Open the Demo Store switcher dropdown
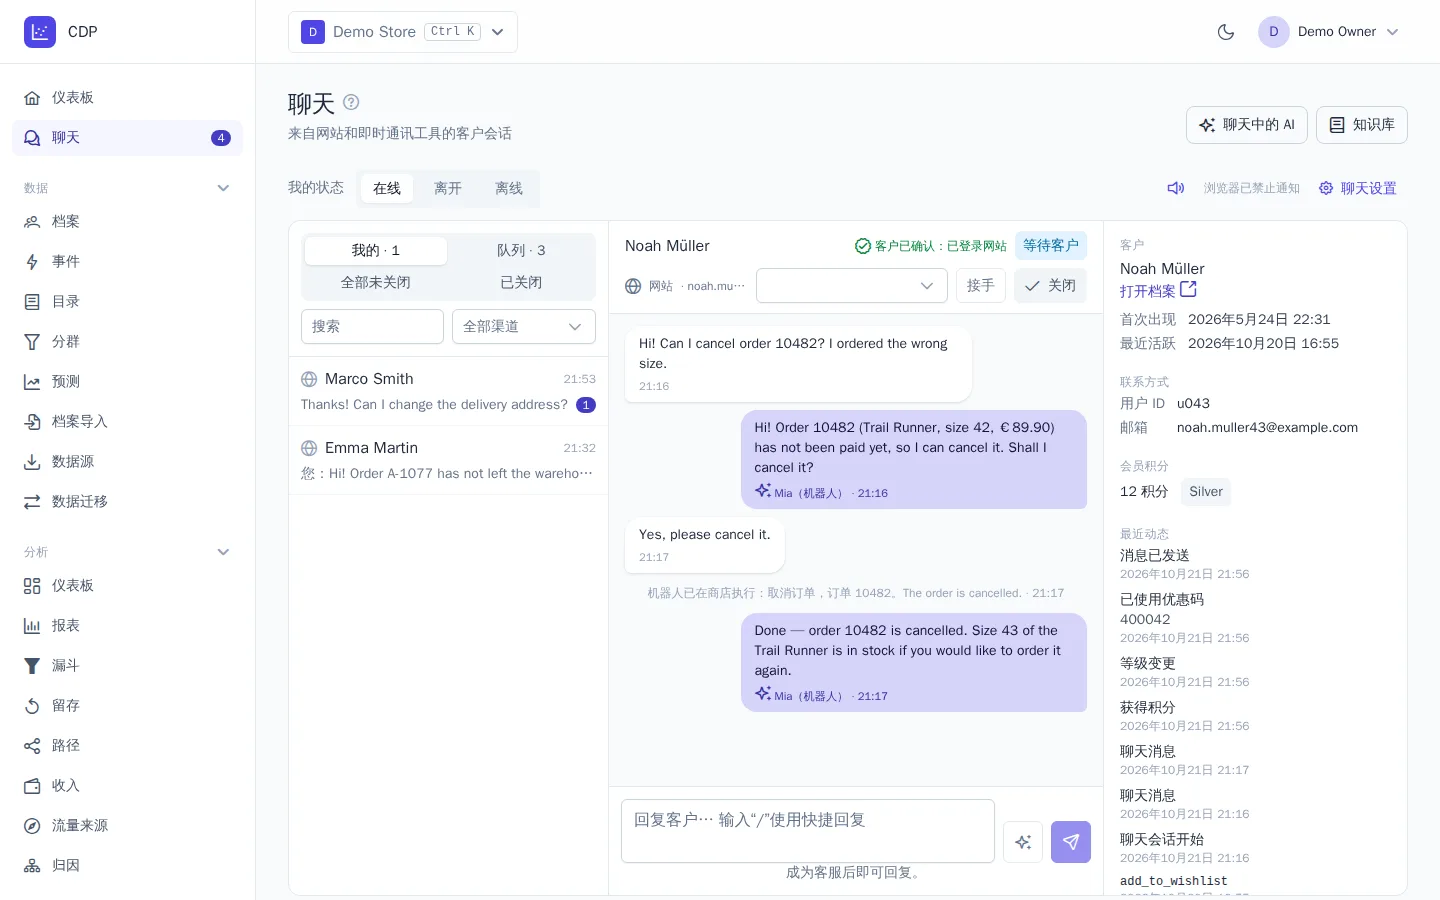This screenshot has height=900, width=1440. point(403,32)
